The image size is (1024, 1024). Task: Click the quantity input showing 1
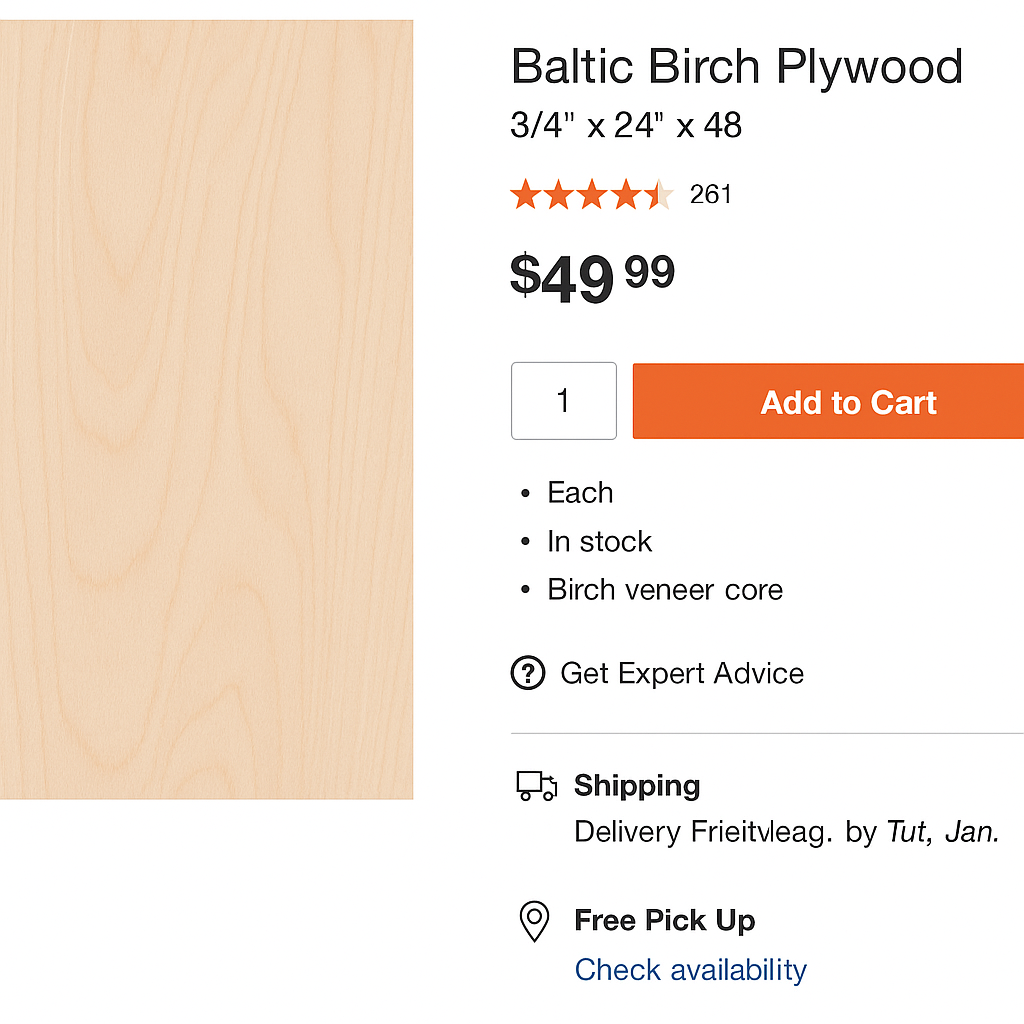[x=563, y=400]
